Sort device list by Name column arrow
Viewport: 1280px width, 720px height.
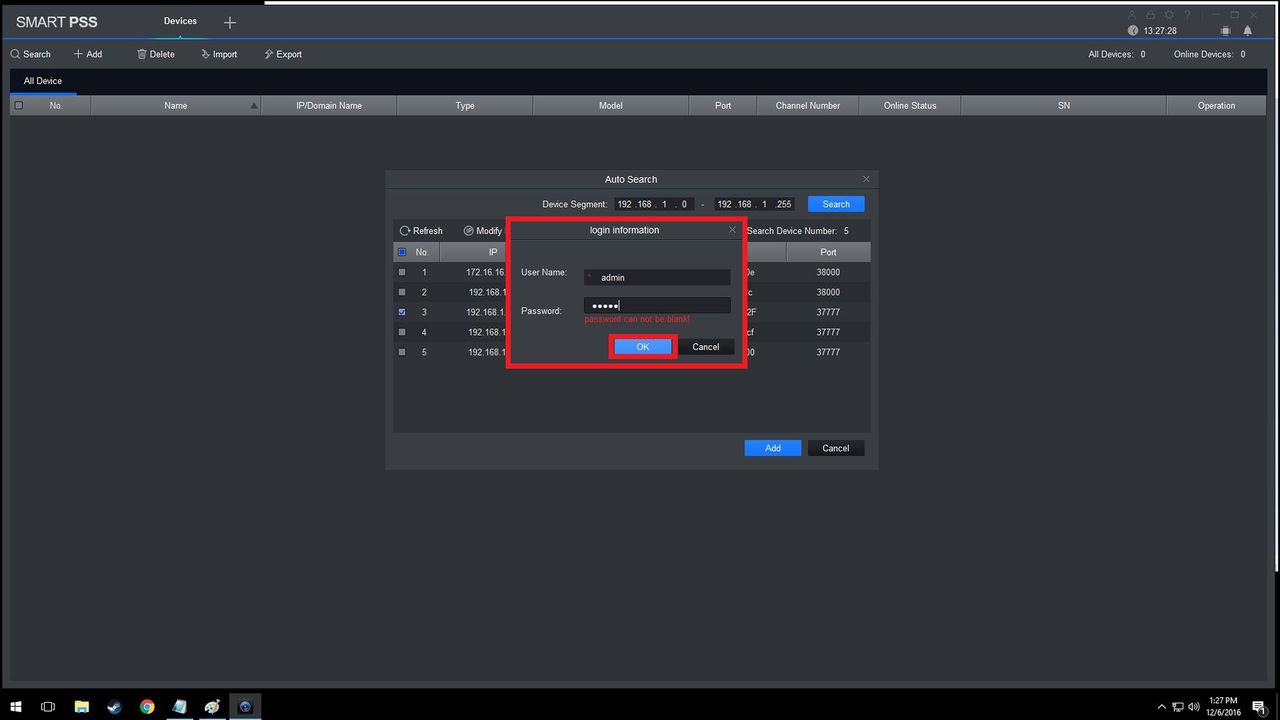point(253,106)
